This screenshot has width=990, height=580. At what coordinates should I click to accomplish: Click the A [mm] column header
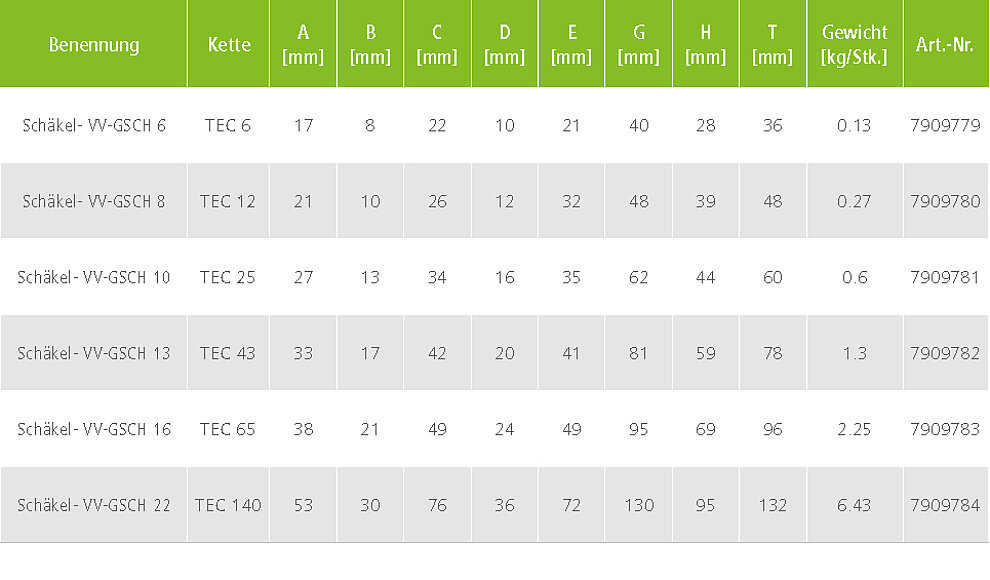(303, 45)
